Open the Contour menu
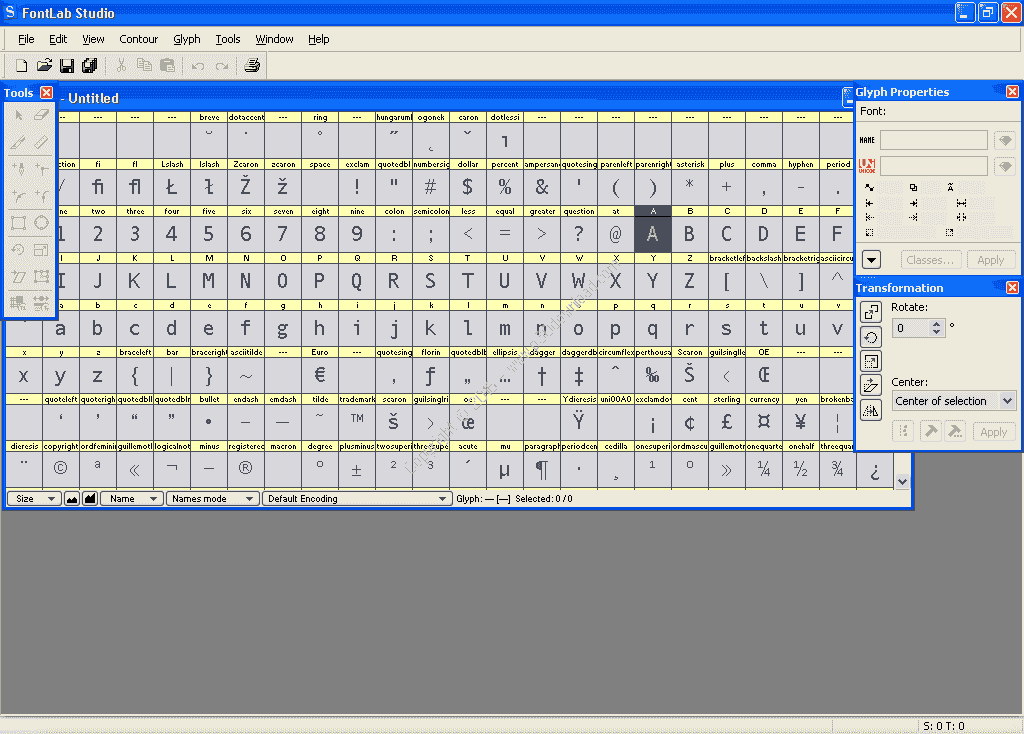This screenshot has height=734, width=1024. [138, 39]
